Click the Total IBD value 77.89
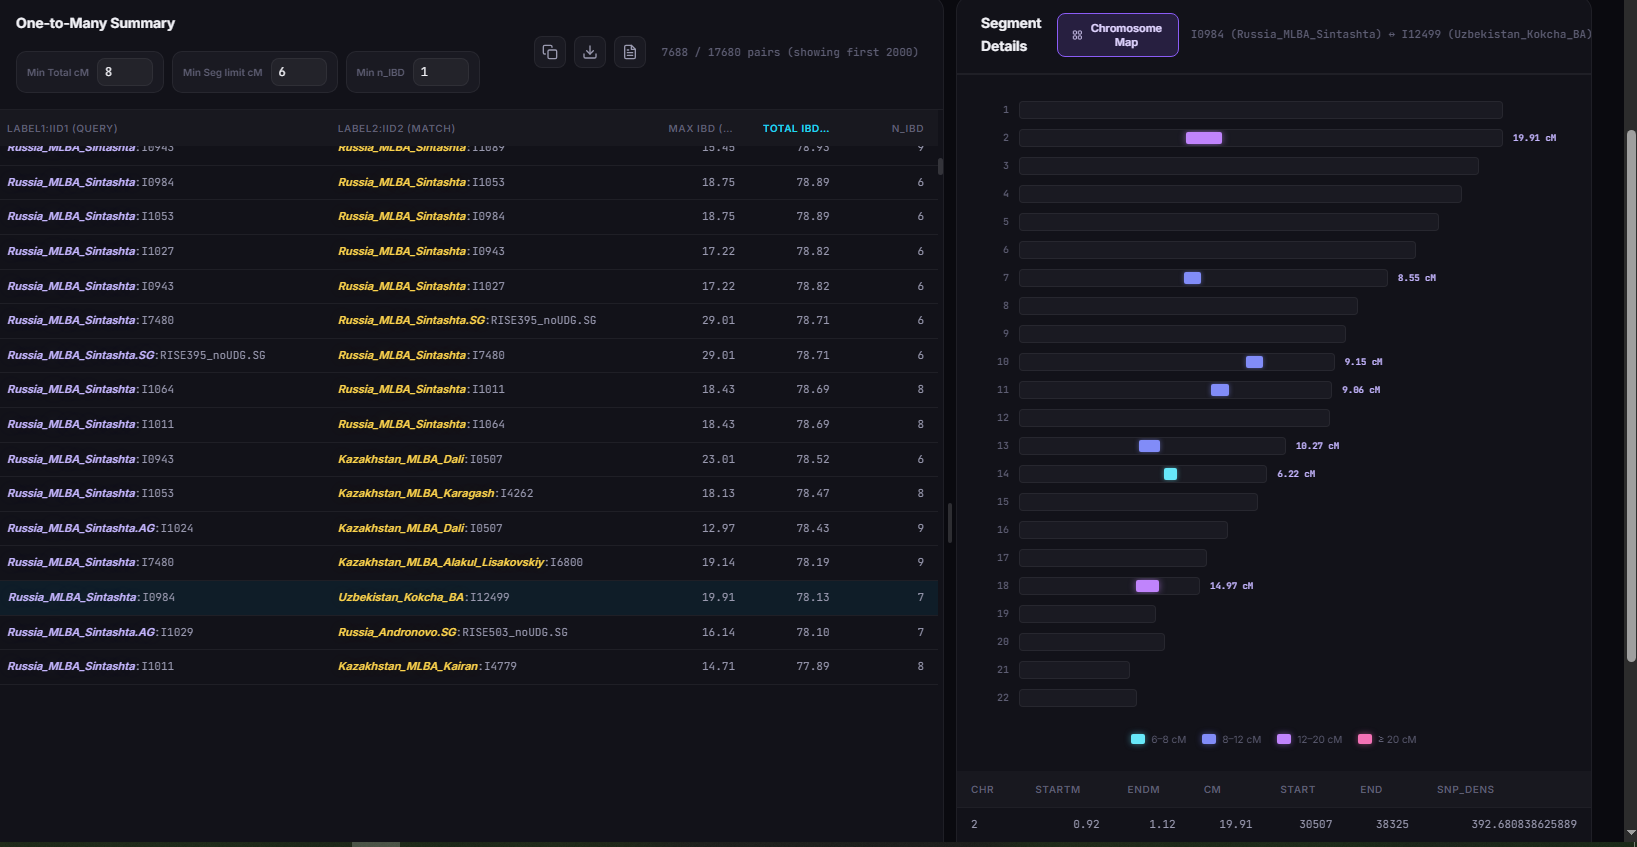Viewport: 1637px width, 847px height. [x=813, y=667]
